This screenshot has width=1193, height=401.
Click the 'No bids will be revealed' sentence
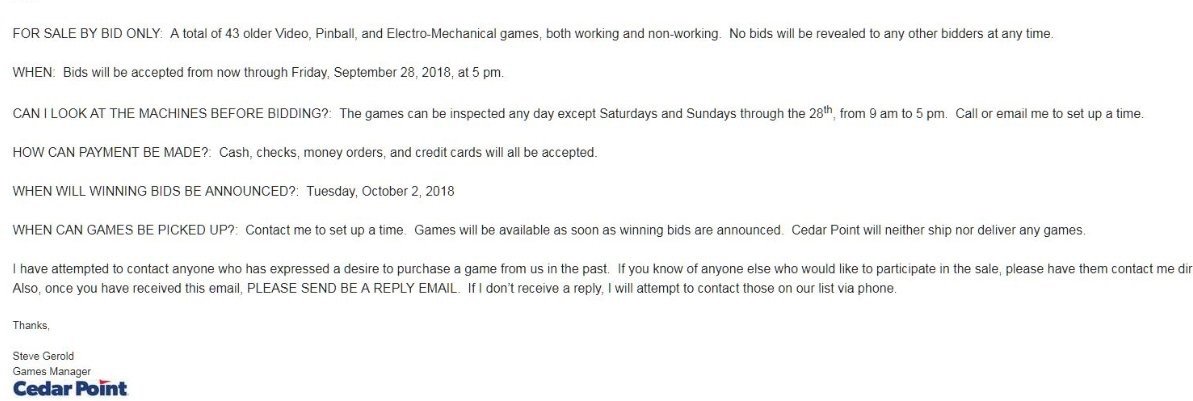click(891, 34)
